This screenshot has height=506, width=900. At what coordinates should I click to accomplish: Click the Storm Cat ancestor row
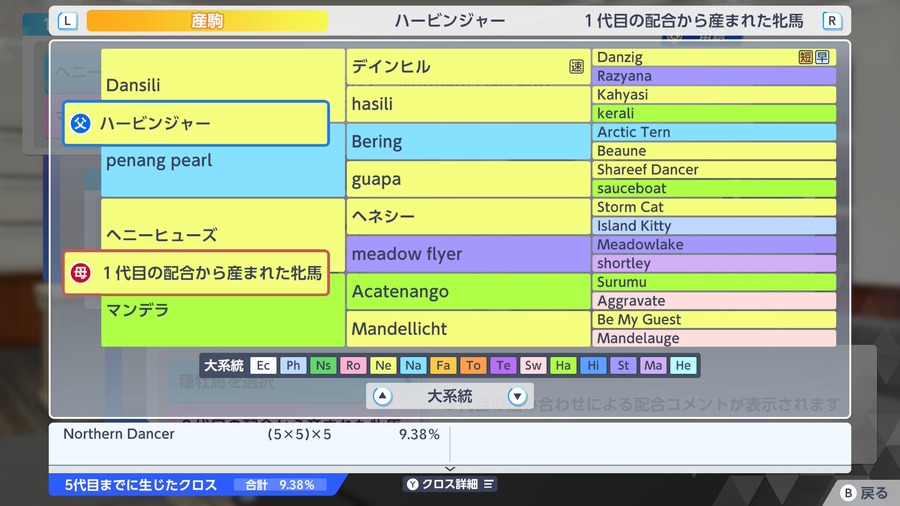pos(714,207)
